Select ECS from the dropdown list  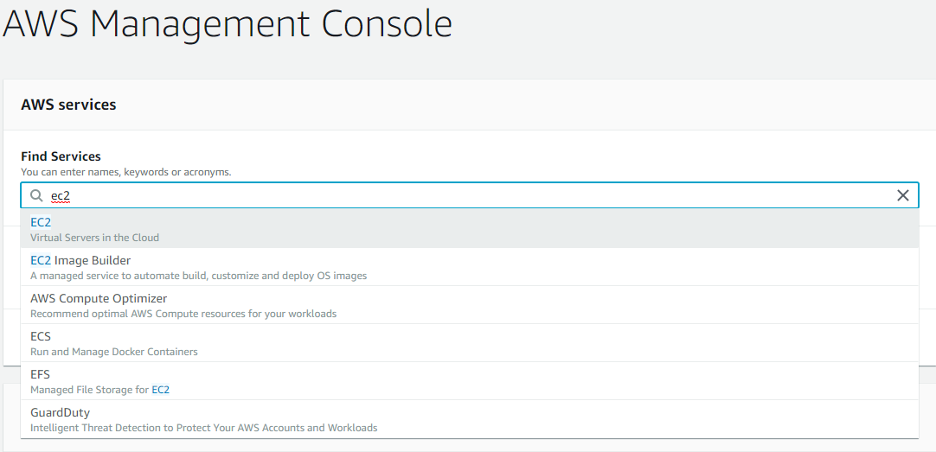(x=470, y=343)
